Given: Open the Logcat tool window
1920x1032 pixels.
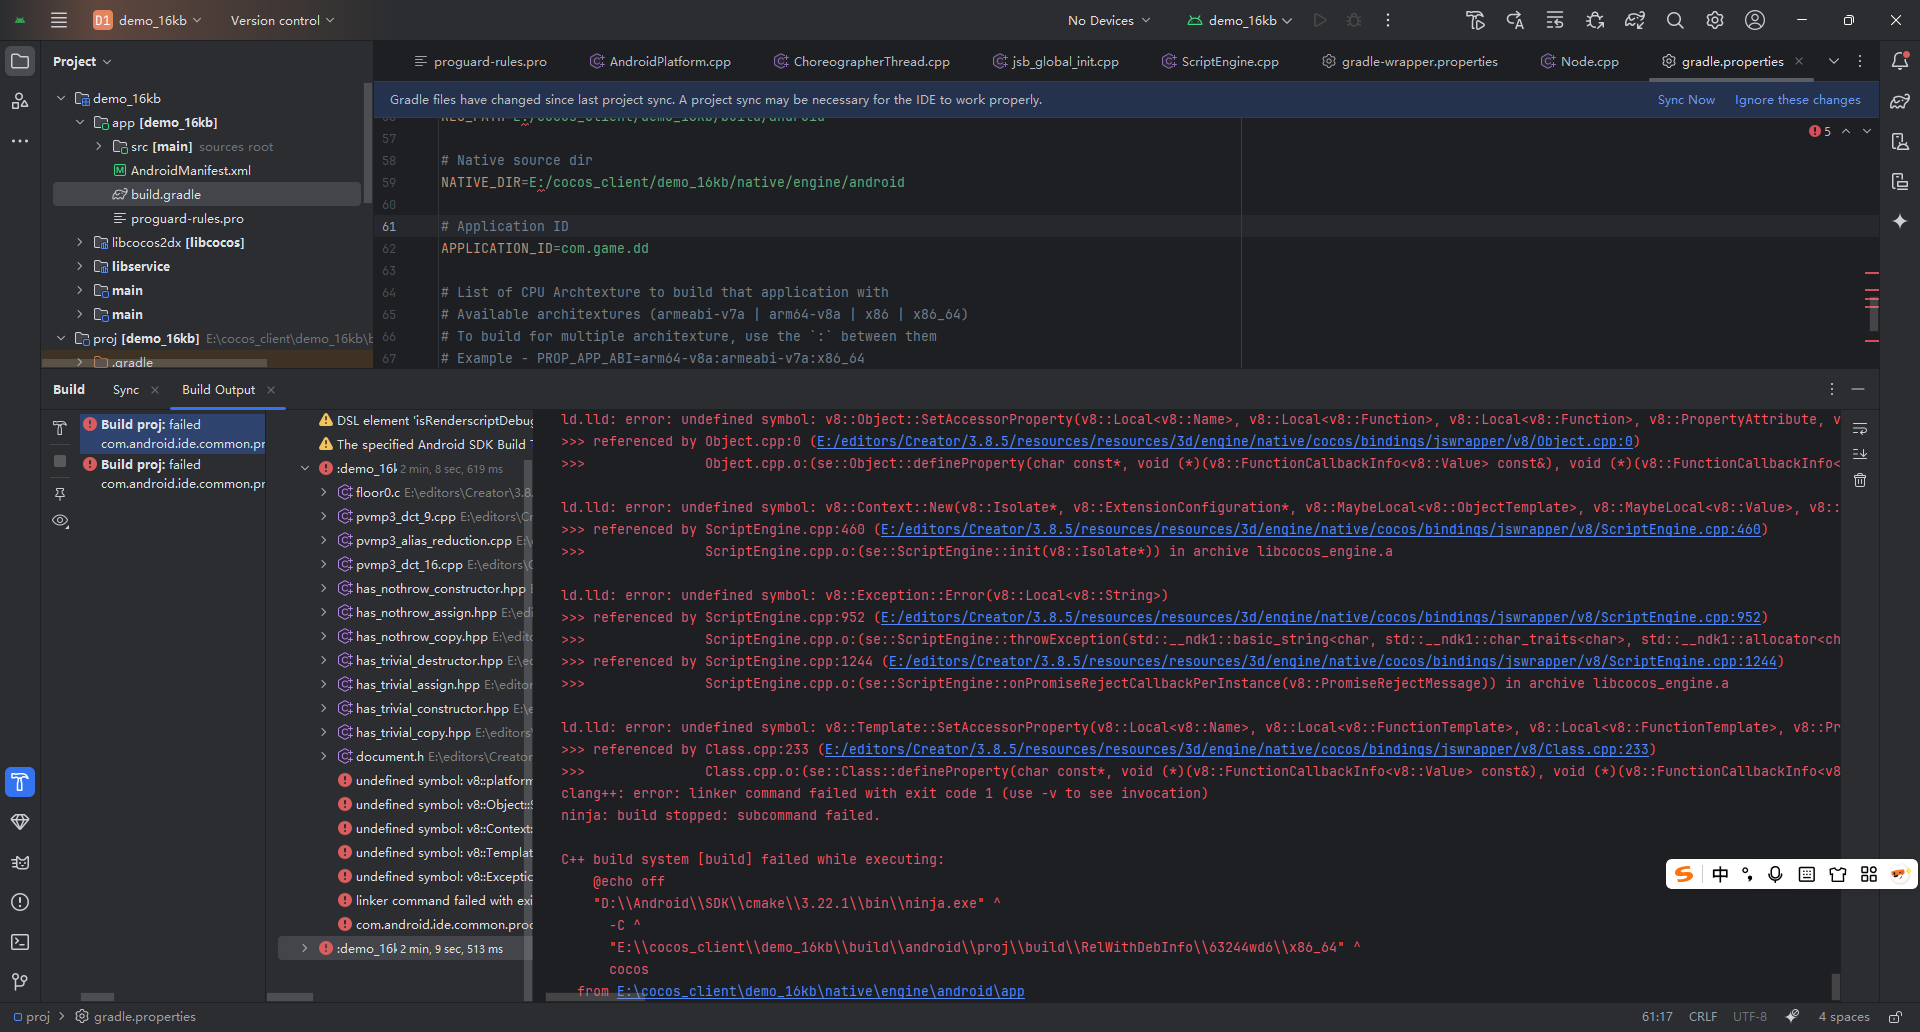Looking at the screenshot, I should 20,862.
